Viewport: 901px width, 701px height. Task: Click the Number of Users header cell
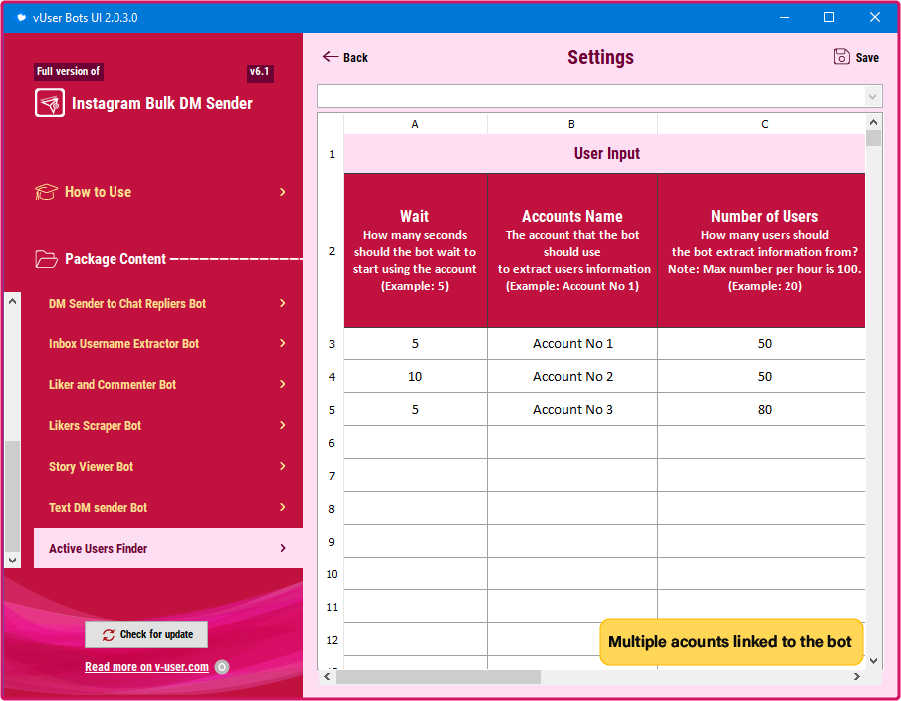[x=761, y=251]
